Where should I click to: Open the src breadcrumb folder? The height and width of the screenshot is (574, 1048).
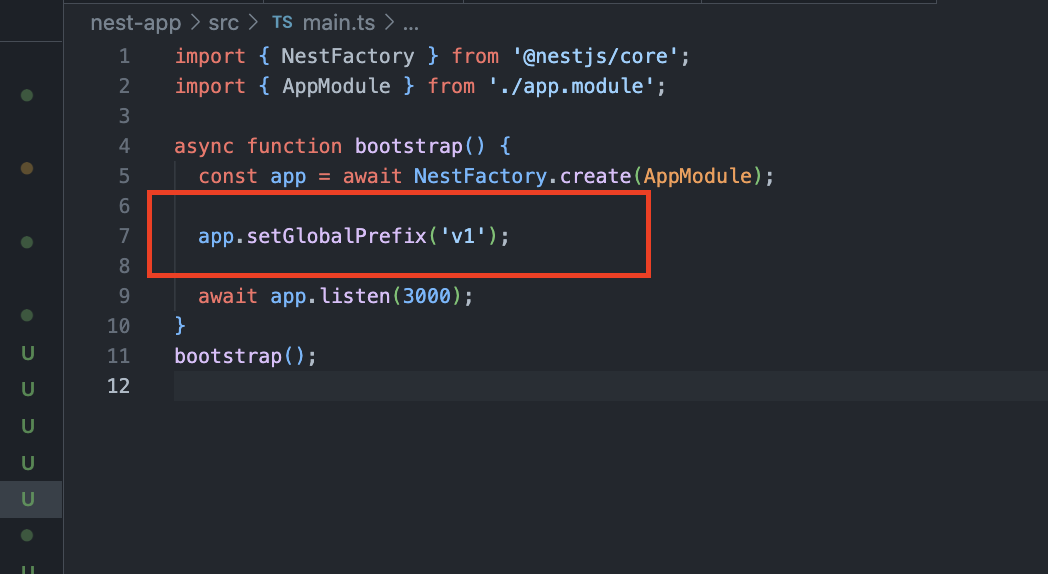click(223, 23)
